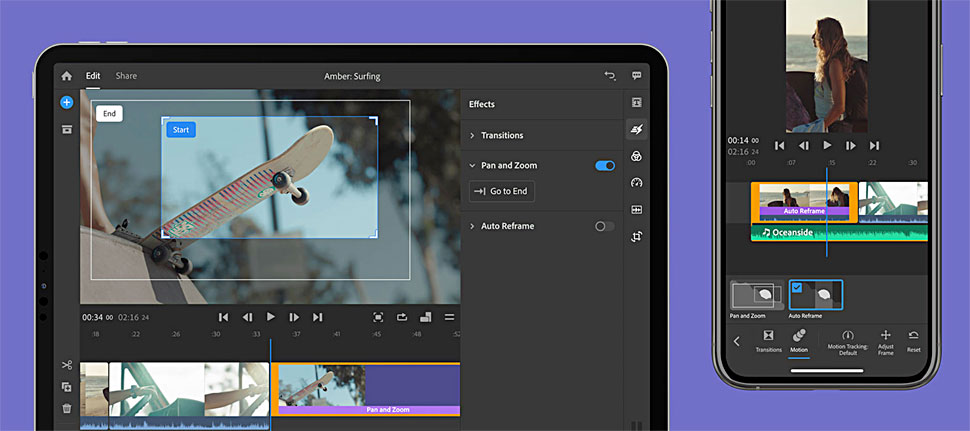Toggle fullscreen preview on tablet

378,317
